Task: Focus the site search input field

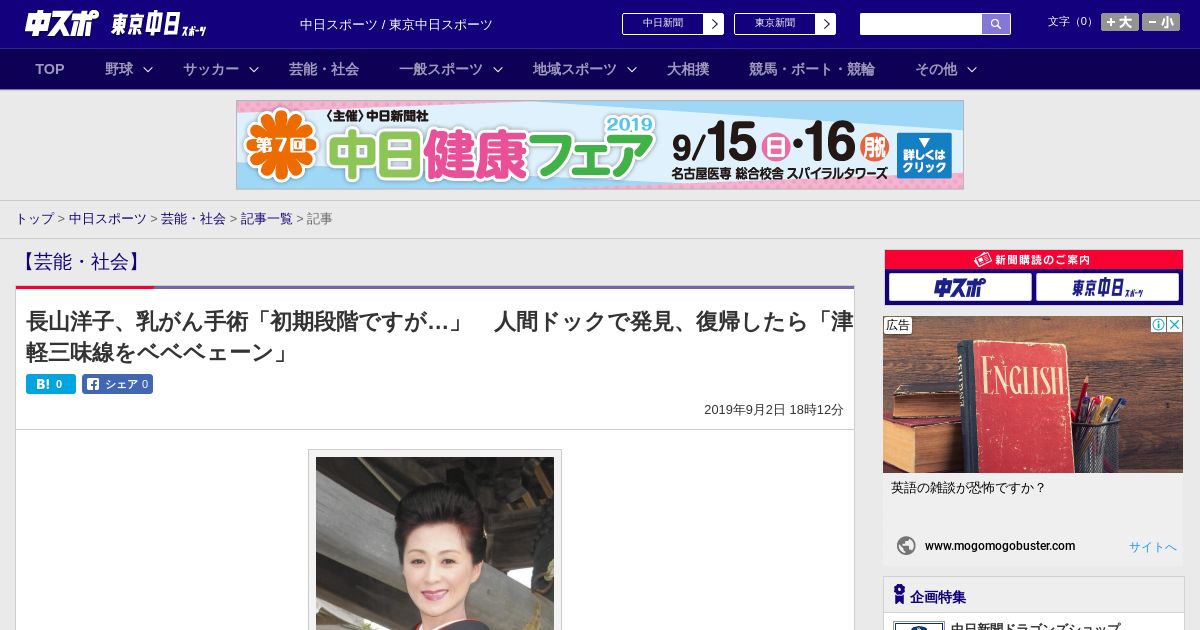Action: 921,24
